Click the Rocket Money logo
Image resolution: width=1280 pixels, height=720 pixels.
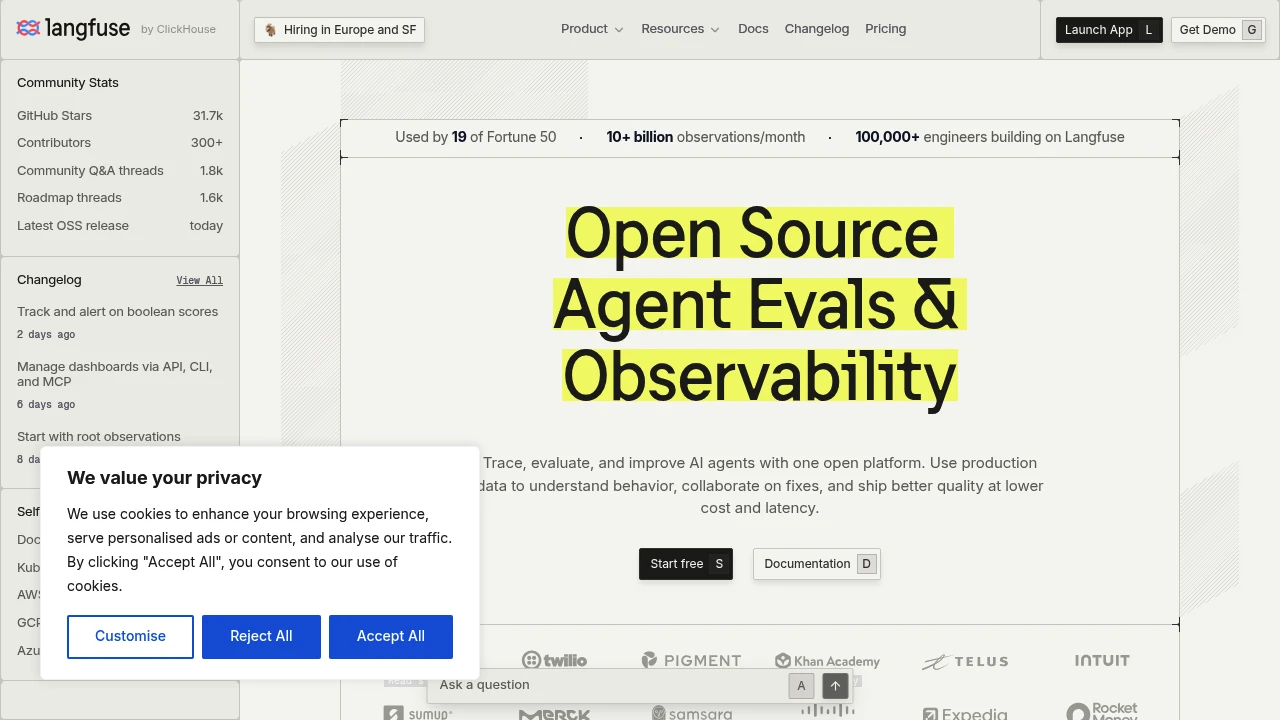click(1102, 711)
